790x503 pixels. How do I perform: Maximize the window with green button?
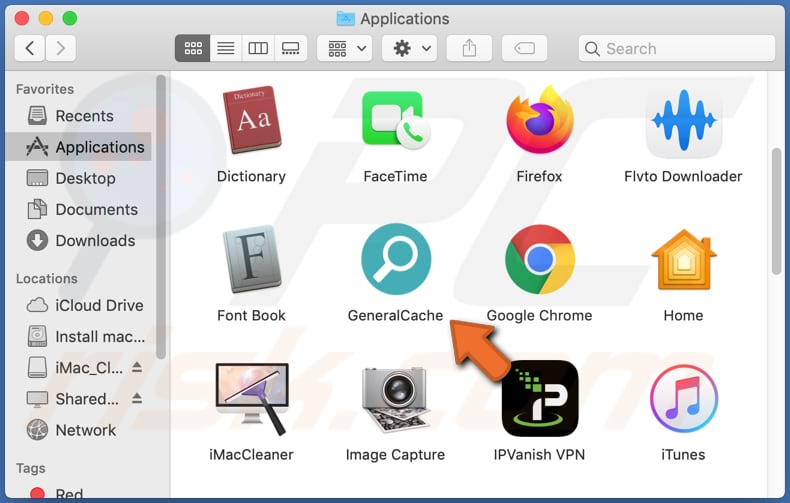pyautogui.click(x=70, y=19)
